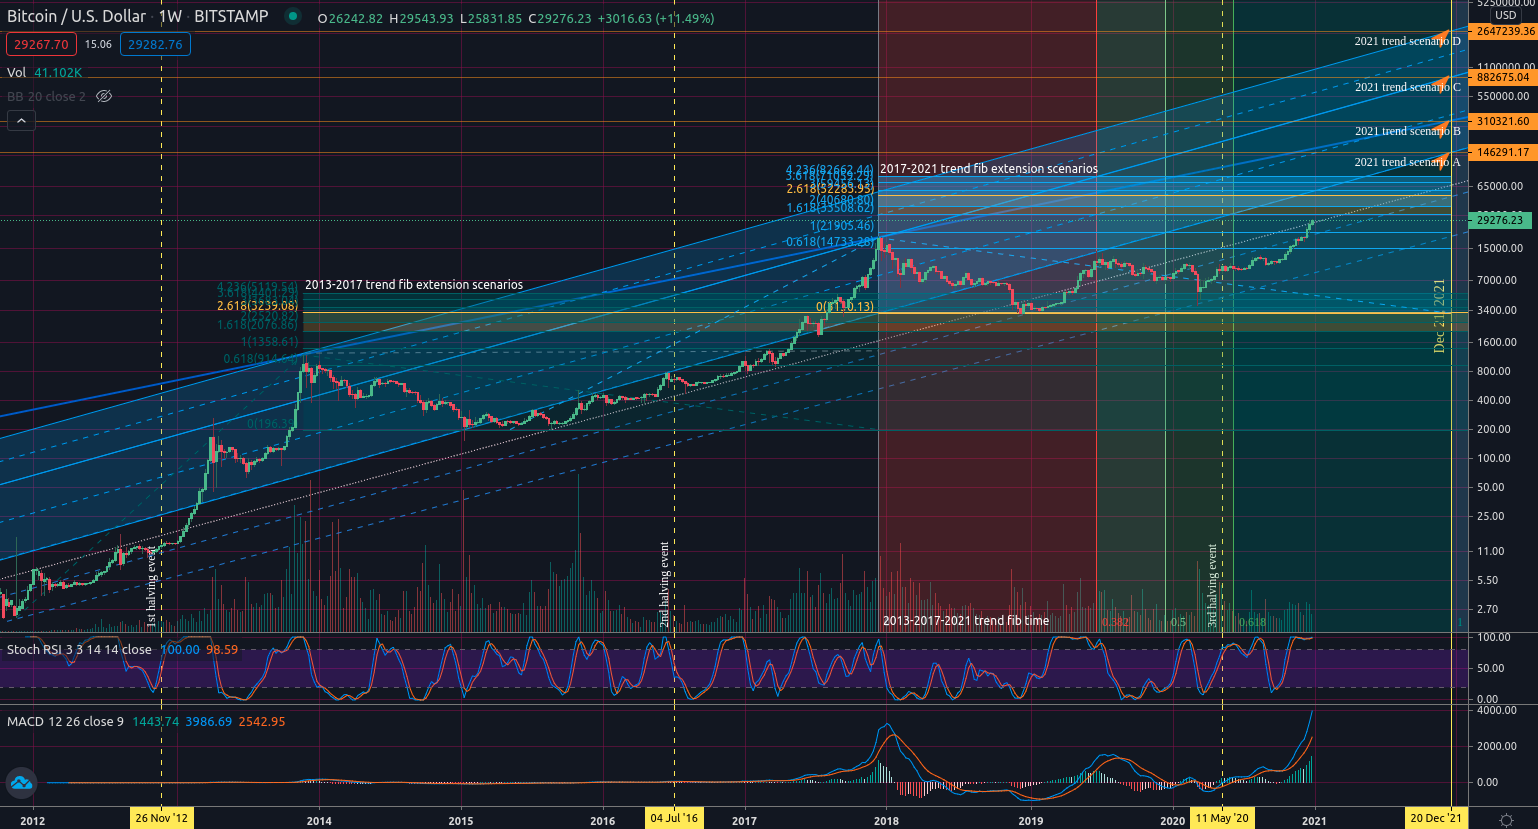The image size is (1538, 829).
Task: Click the fib level 1(21905.46) label
Action: click(x=842, y=226)
